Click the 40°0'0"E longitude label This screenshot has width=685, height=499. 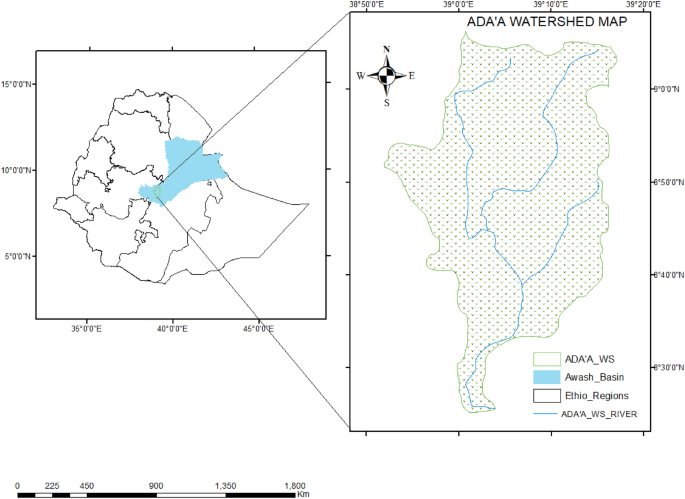[172, 329]
